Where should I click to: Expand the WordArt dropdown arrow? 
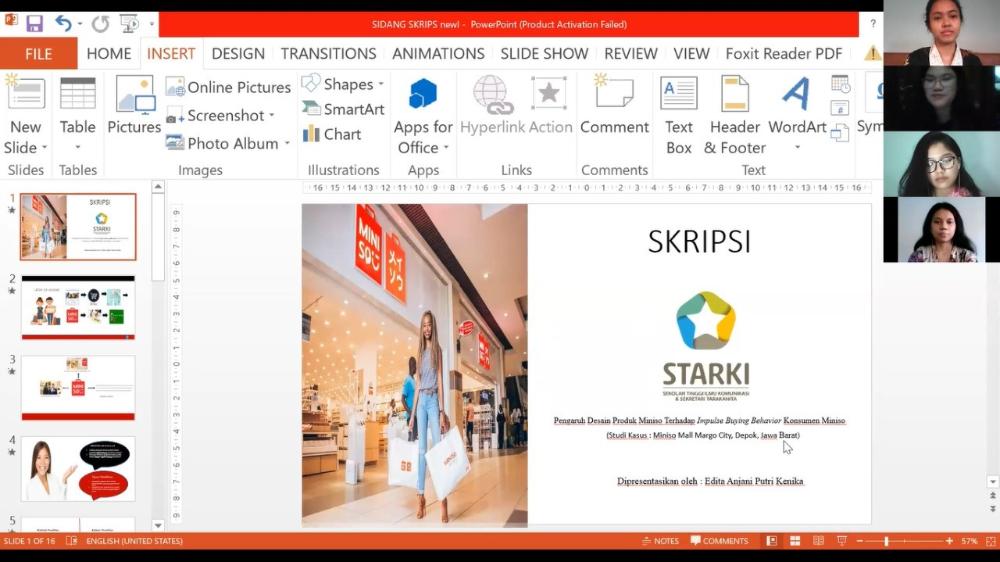[x=797, y=147]
